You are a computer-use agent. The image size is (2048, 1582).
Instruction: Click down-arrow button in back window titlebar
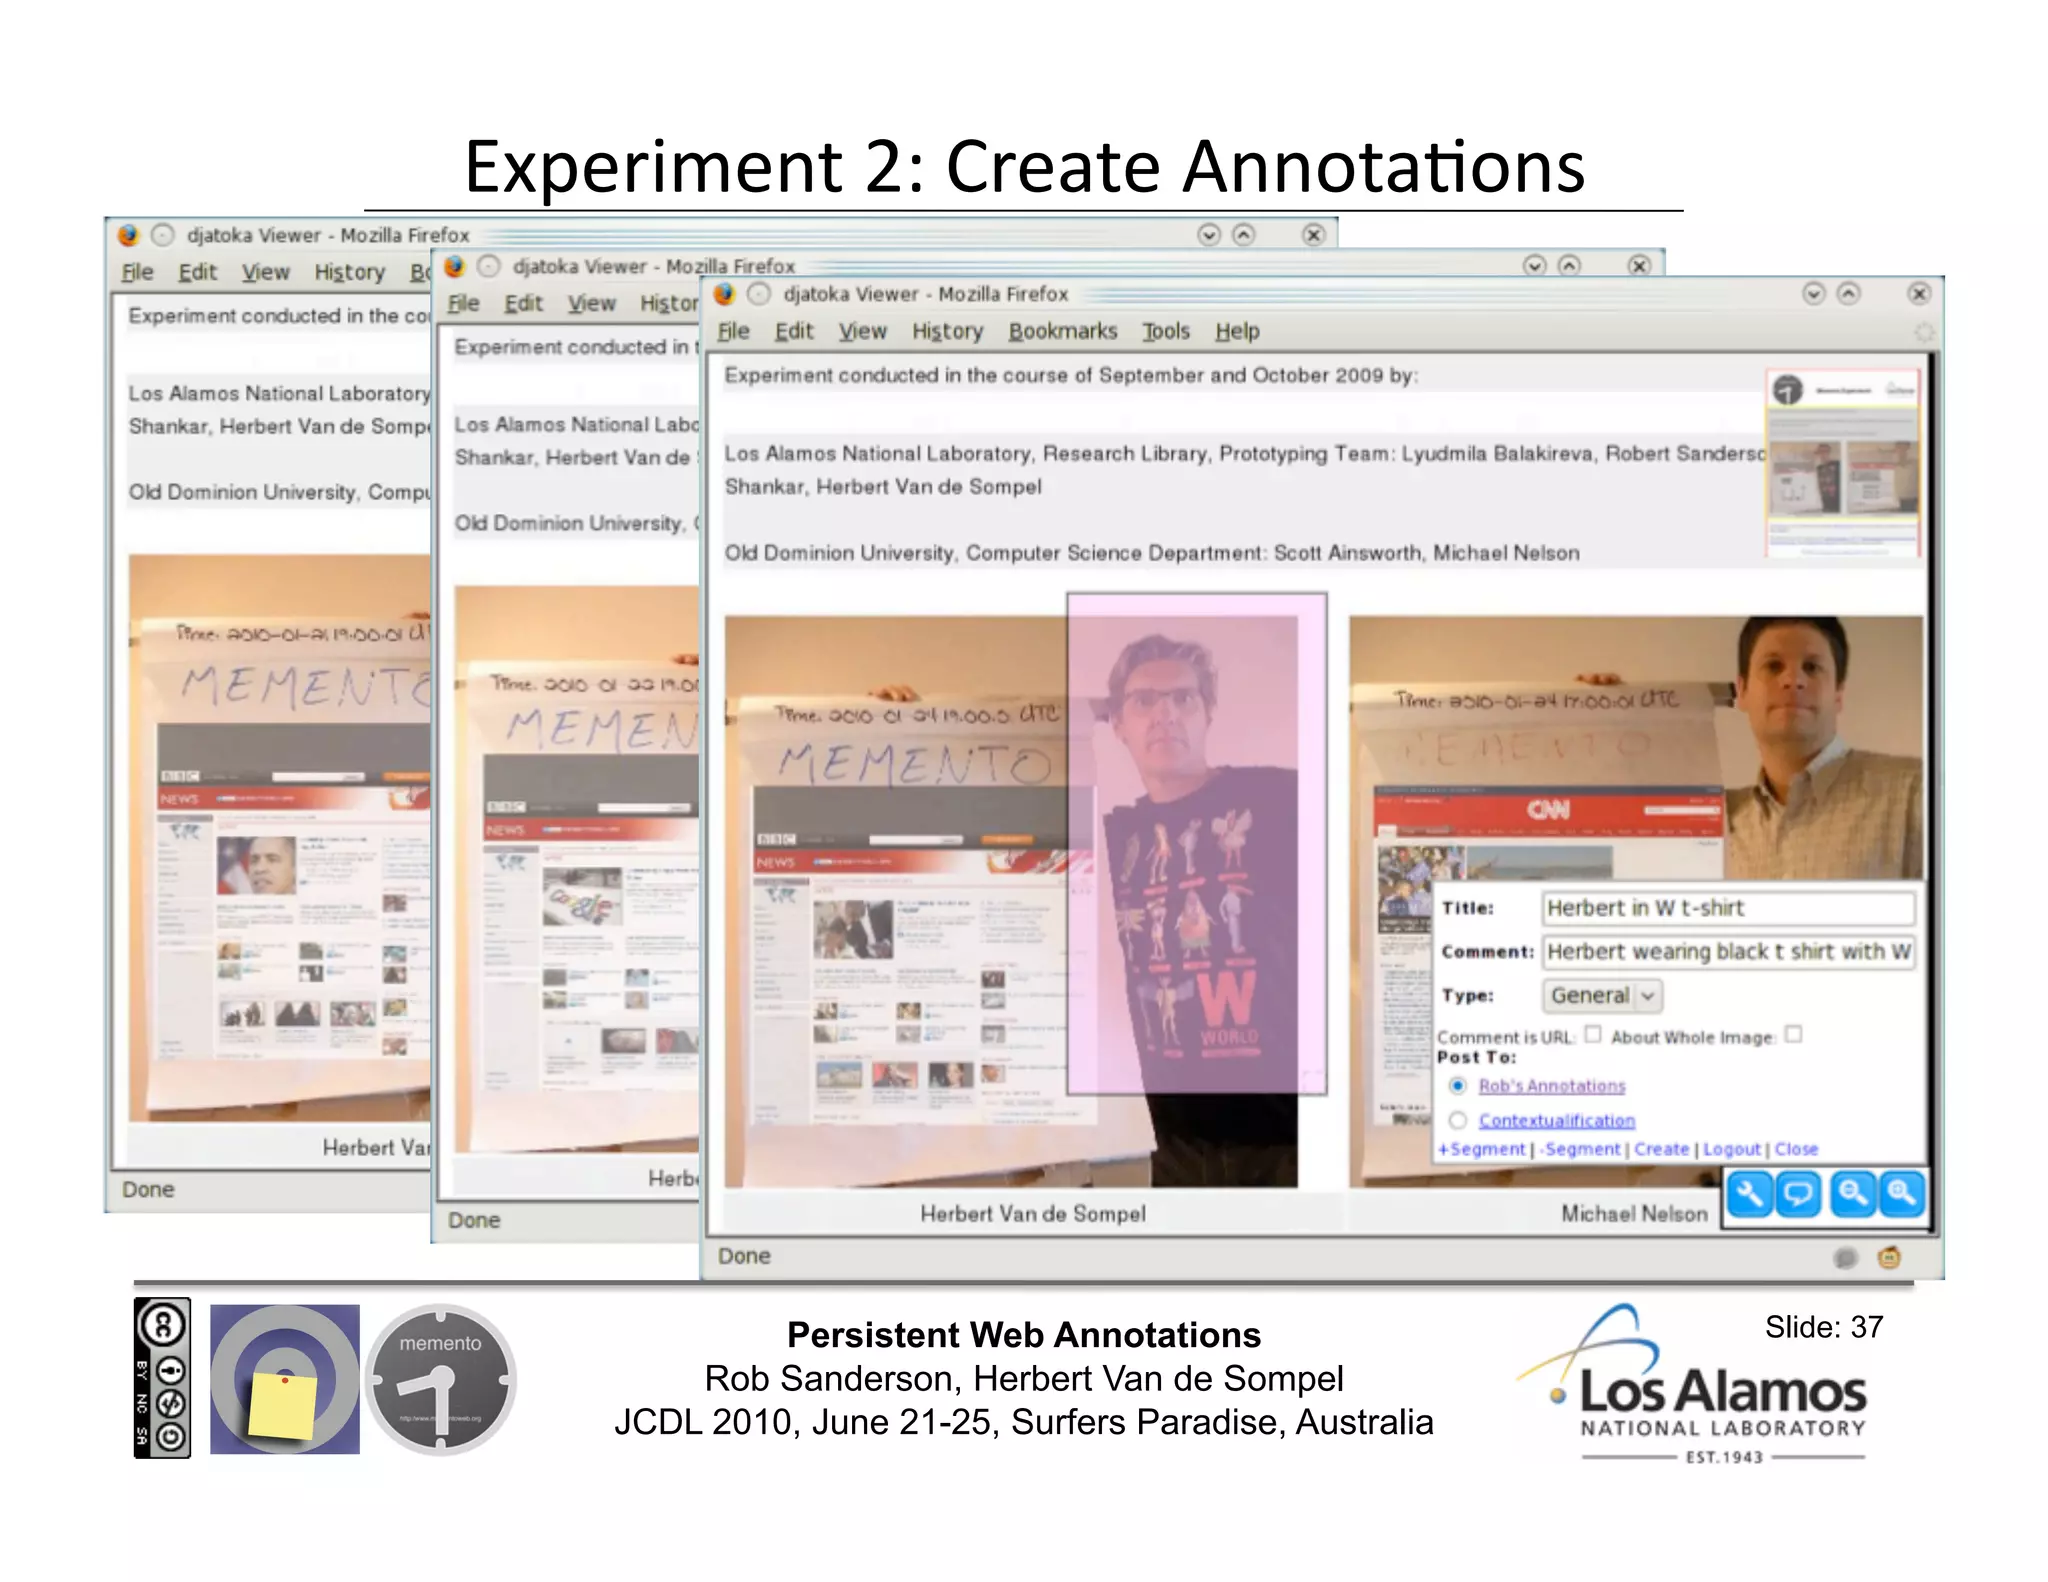point(1209,235)
